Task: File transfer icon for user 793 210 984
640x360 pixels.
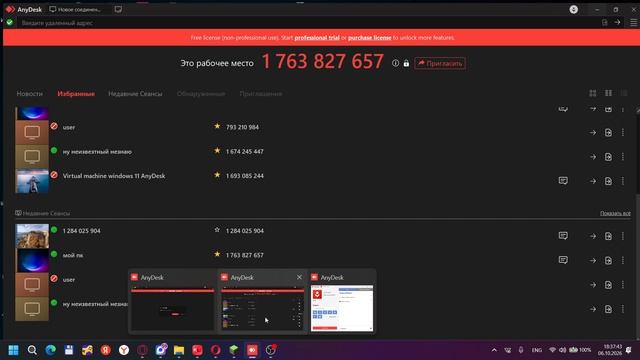Action: tap(608, 133)
